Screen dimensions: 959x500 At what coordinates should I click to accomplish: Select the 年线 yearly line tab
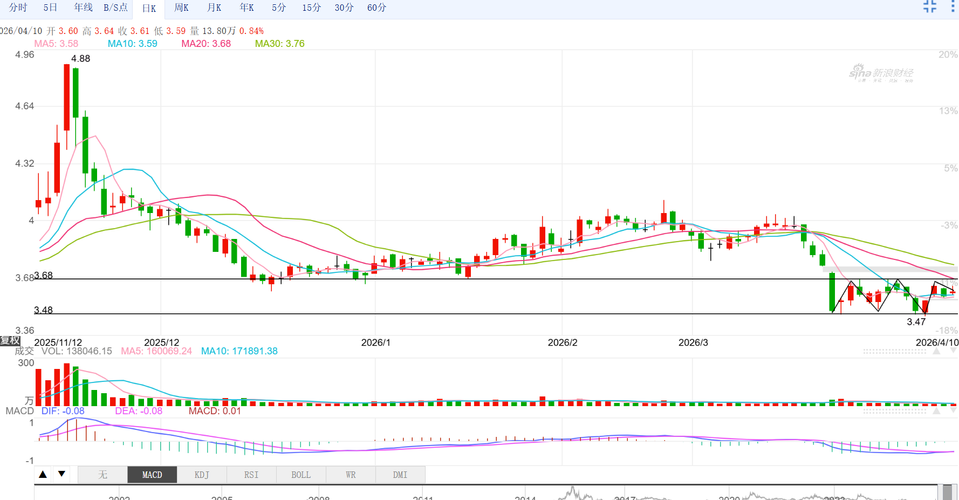tap(83, 7)
